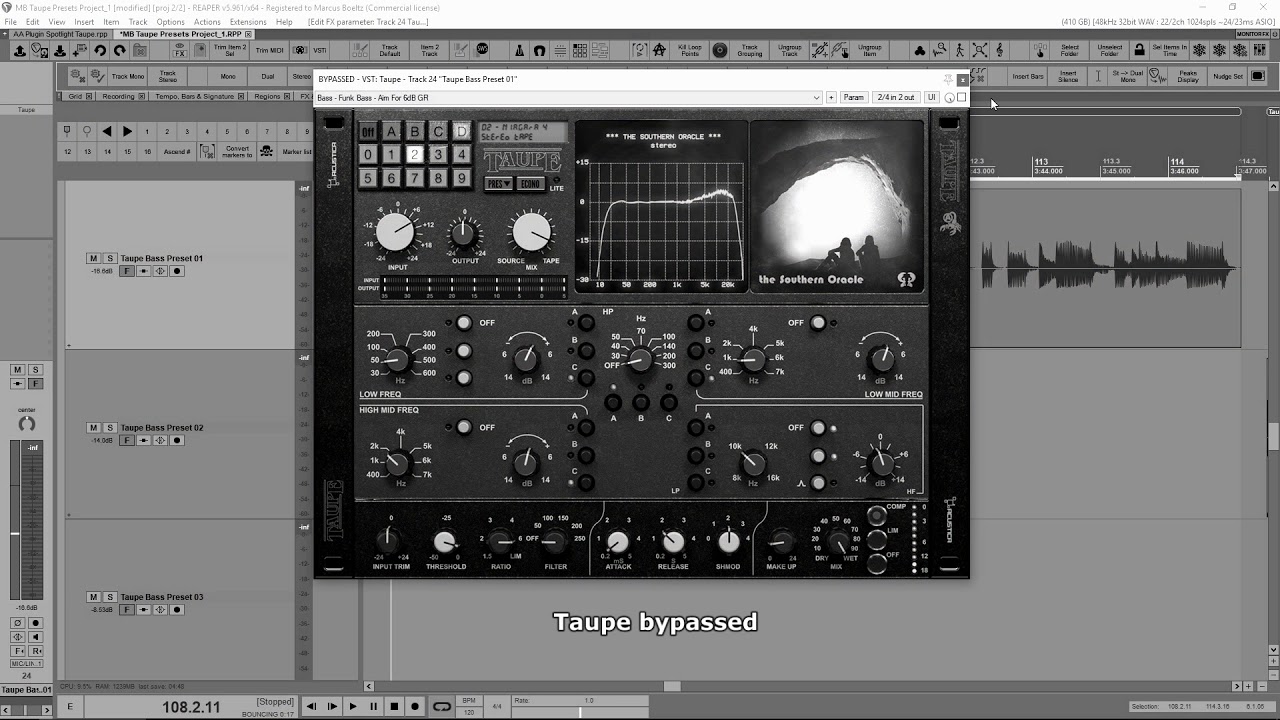
Task: Toggle the LOW FREQ band OFF switch
Action: coord(464,323)
